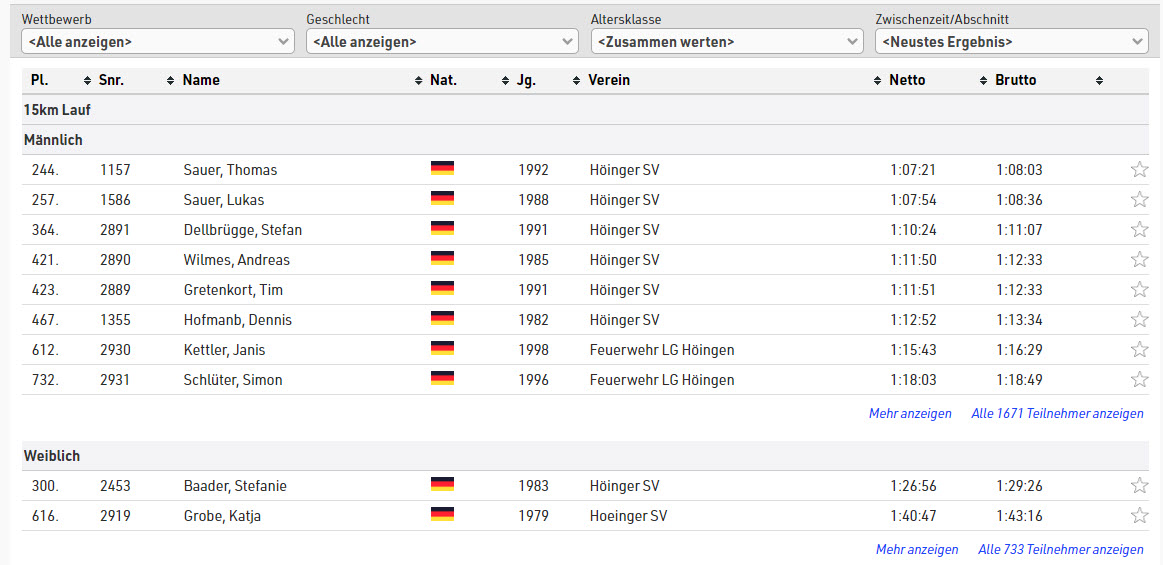Add Katja Grobe to favorites star
Screen dimensions: 1163x565
(x=1139, y=516)
